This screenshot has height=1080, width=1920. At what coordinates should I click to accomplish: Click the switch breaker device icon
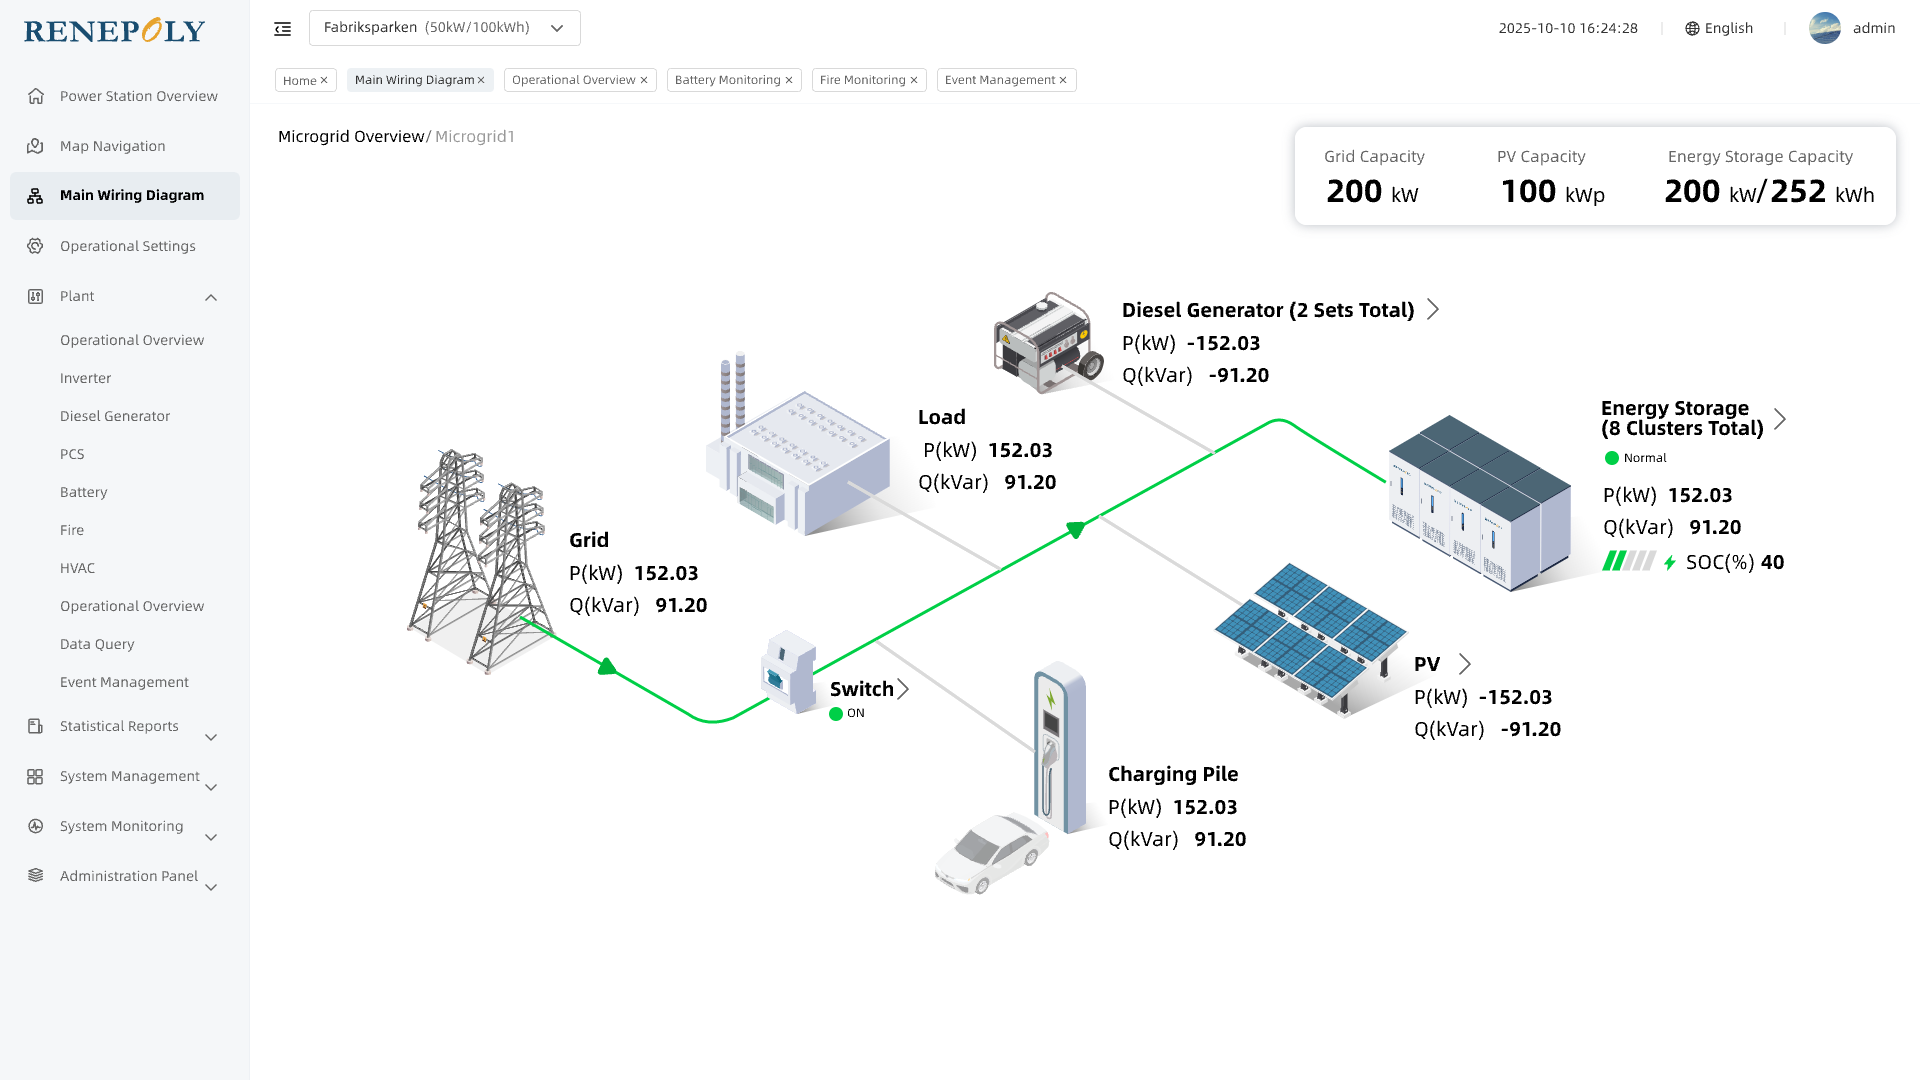click(x=788, y=671)
